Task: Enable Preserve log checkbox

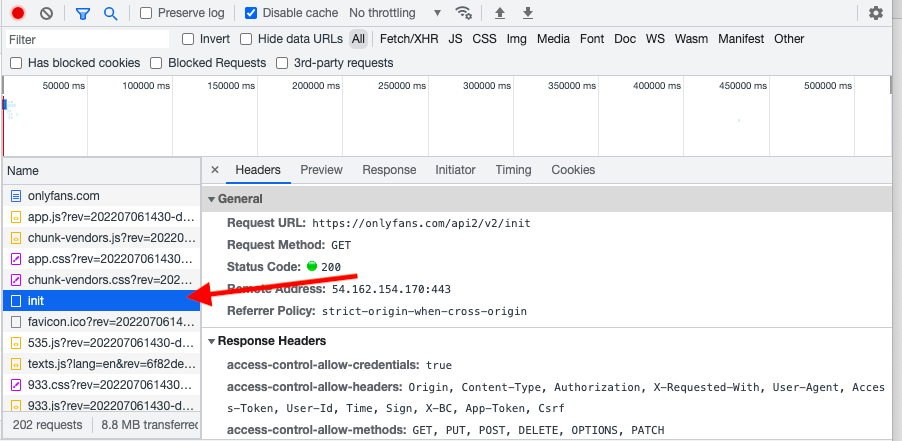Action: [x=146, y=13]
